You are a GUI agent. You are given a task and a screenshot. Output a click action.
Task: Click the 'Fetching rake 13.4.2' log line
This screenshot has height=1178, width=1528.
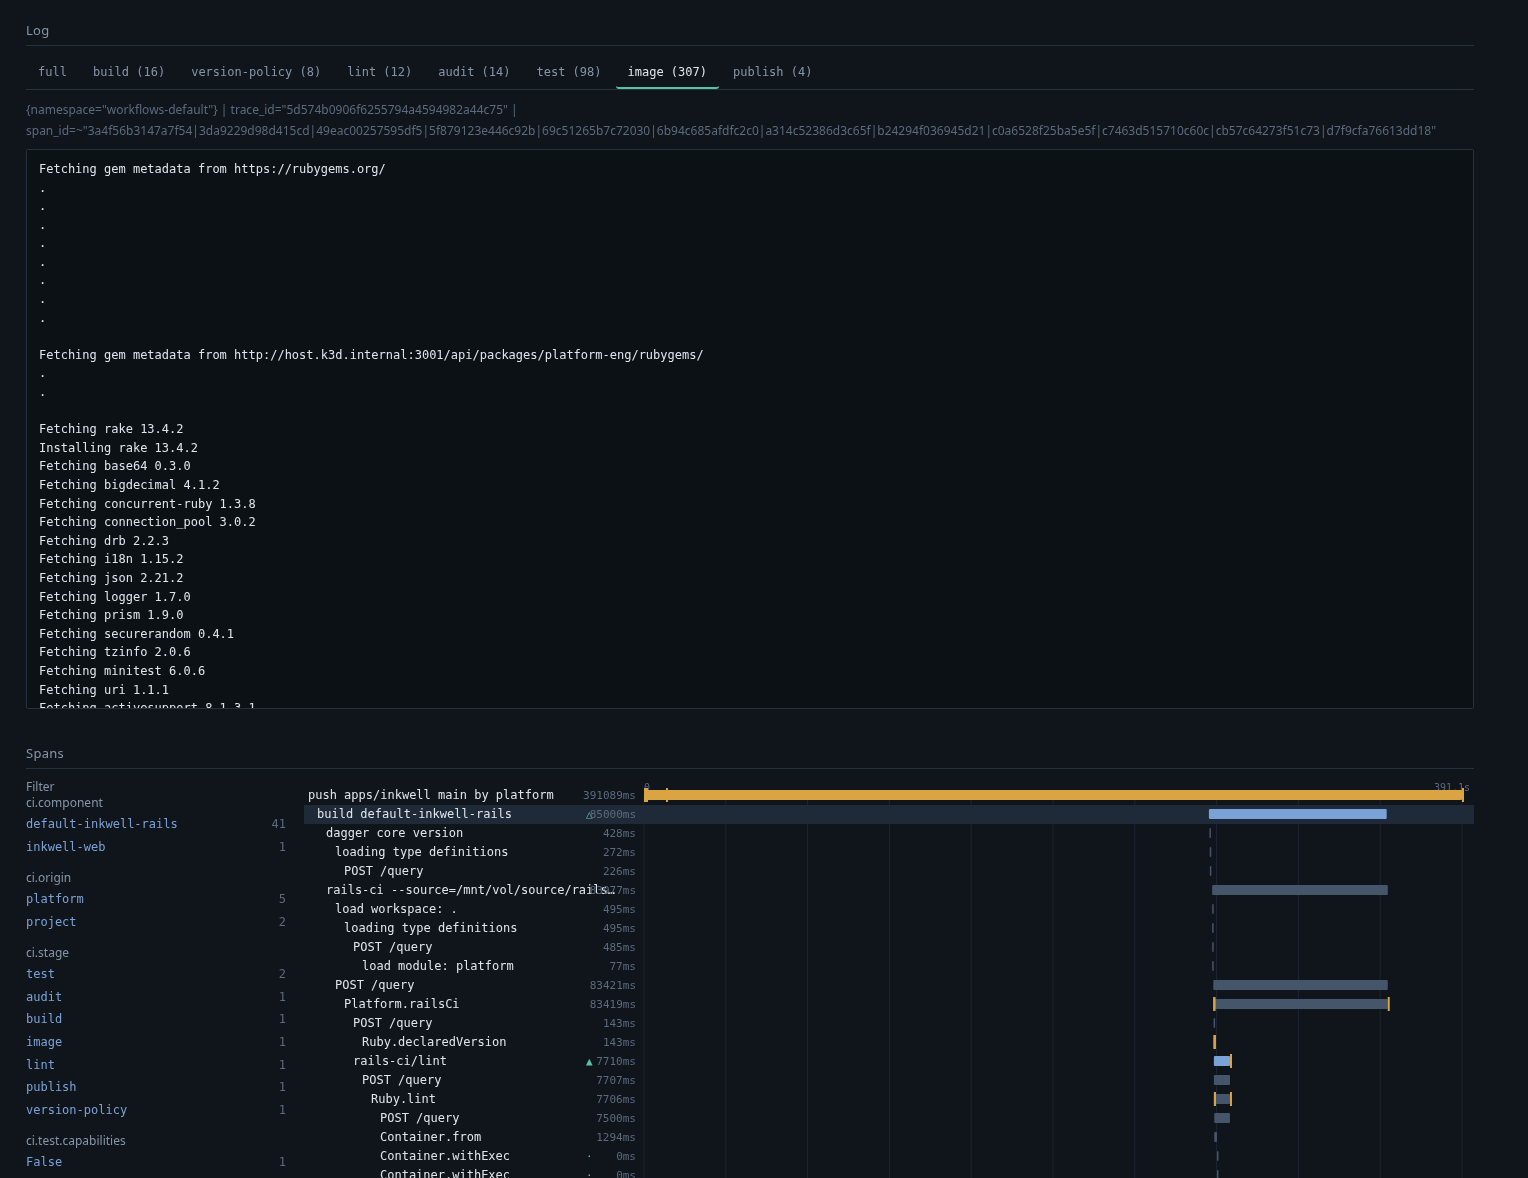(x=111, y=429)
